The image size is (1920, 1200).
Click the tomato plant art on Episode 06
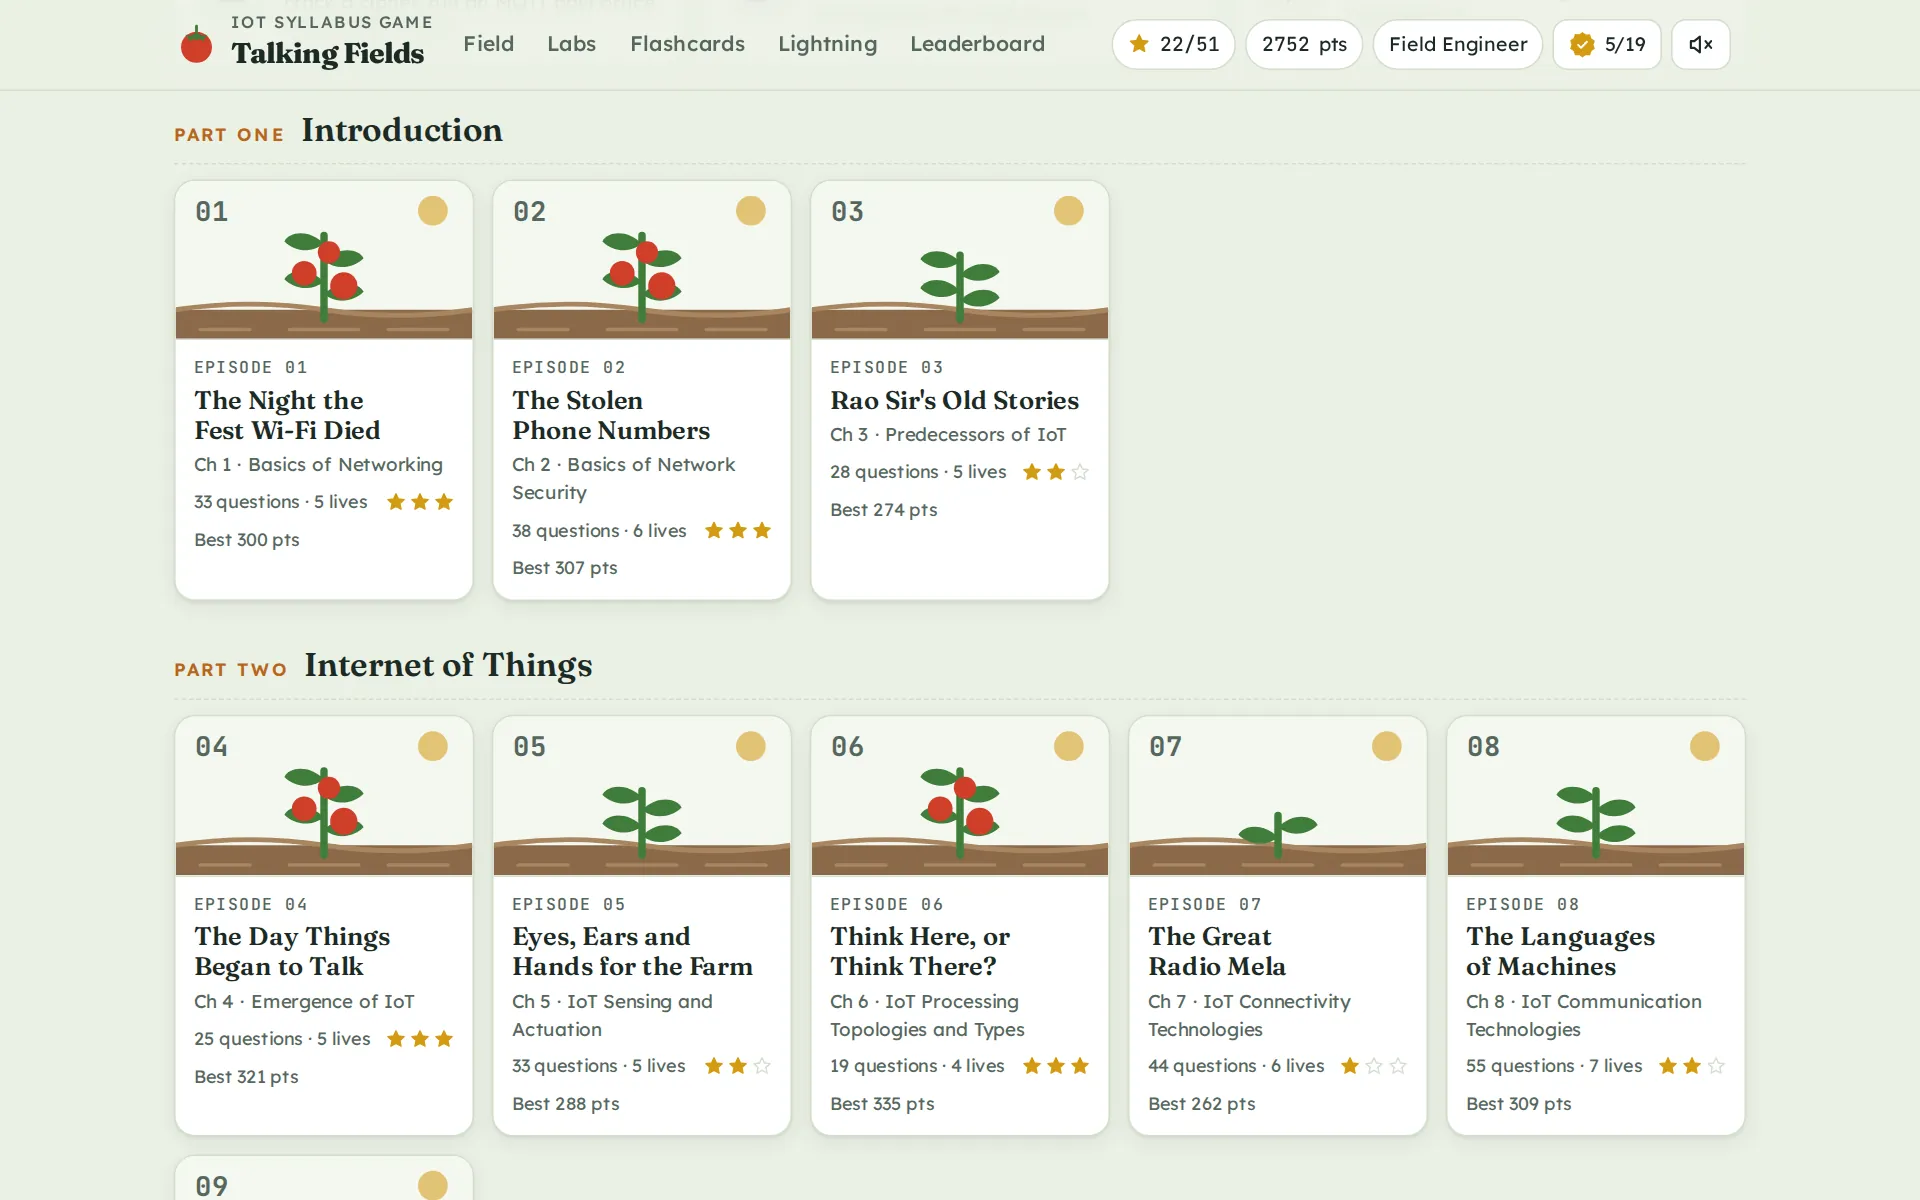(960, 812)
